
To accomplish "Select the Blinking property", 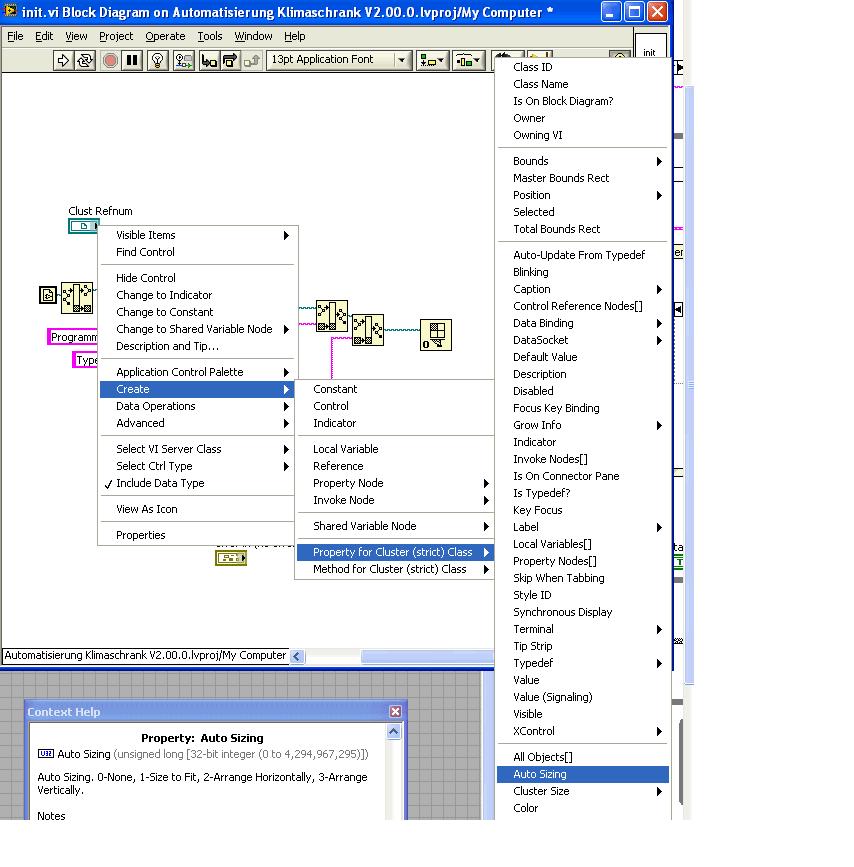I will pyautogui.click(x=582, y=272).
